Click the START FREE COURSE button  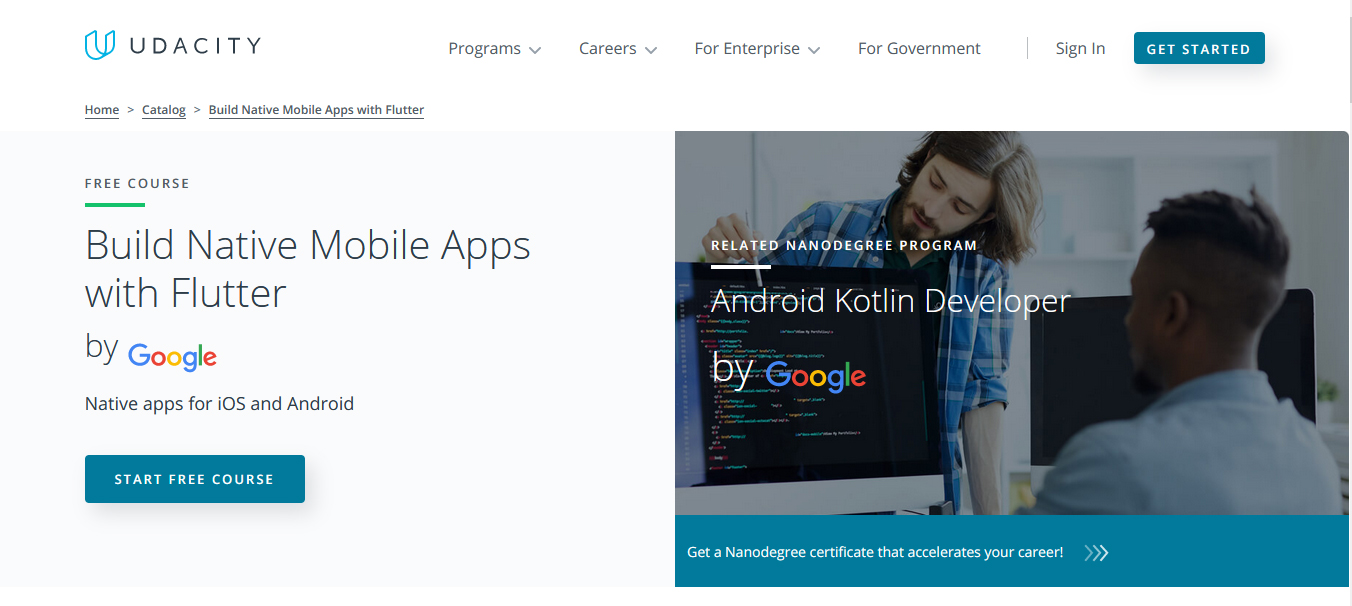tap(195, 479)
